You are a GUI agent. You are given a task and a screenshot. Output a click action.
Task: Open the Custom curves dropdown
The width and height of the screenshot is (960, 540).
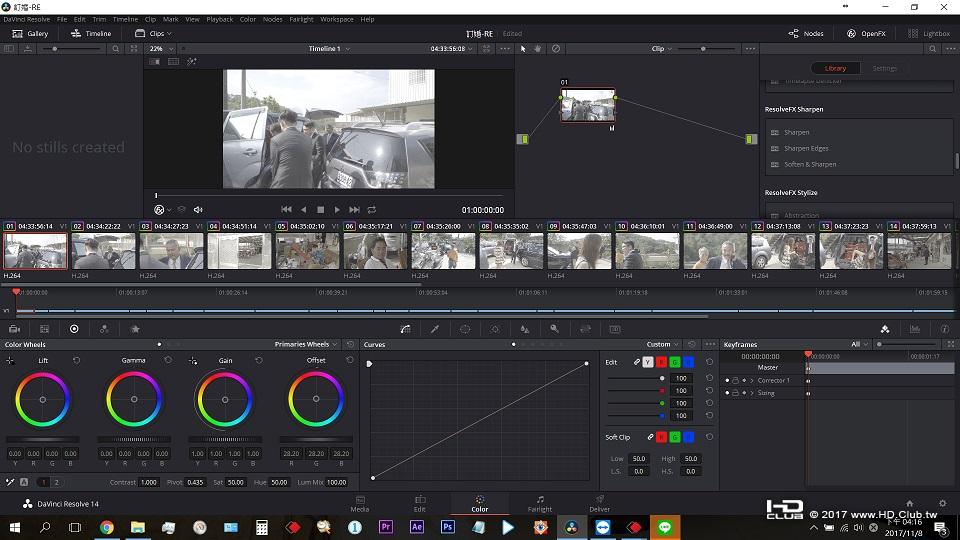coord(663,344)
